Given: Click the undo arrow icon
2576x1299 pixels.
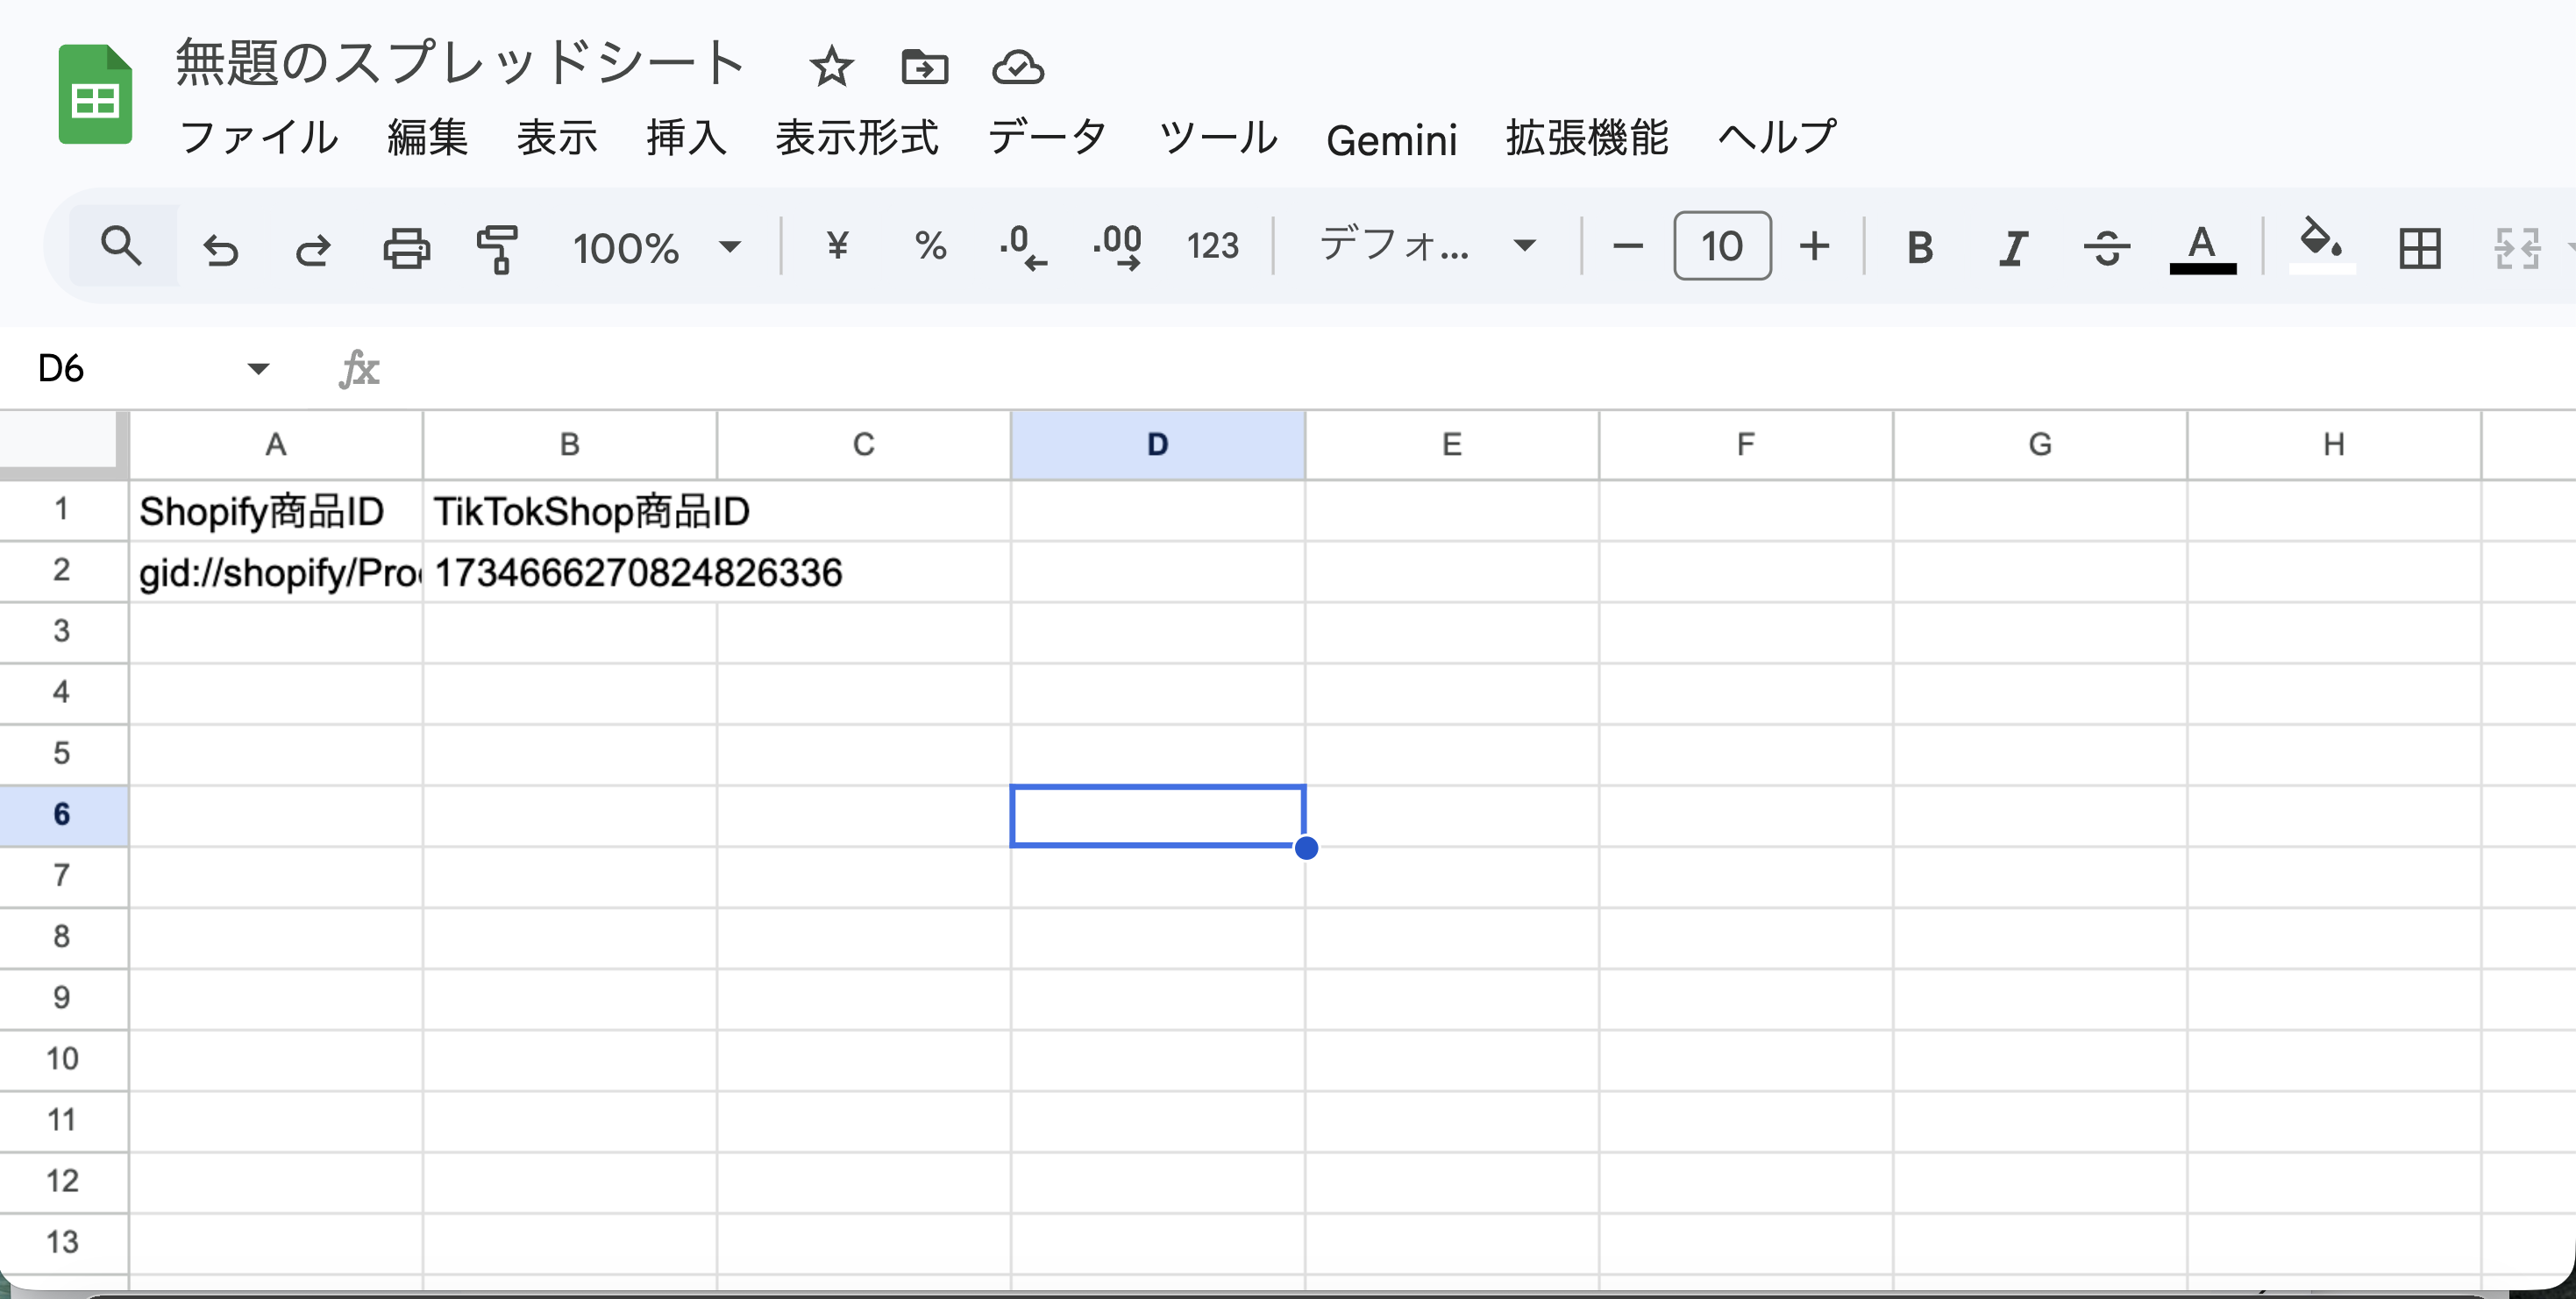Looking at the screenshot, I should [x=220, y=248].
